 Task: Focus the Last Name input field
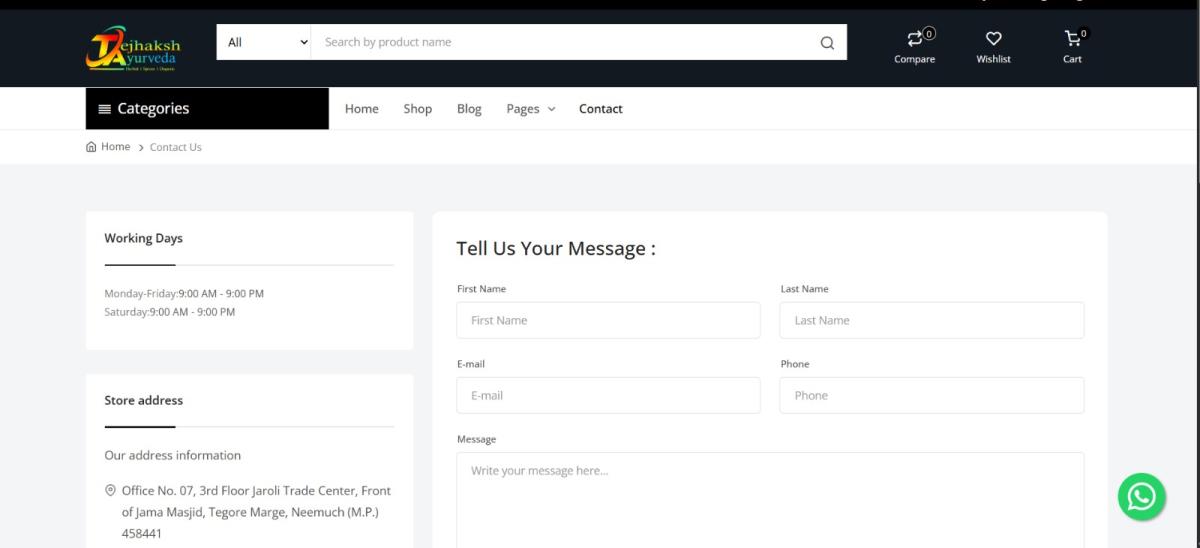tap(931, 320)
